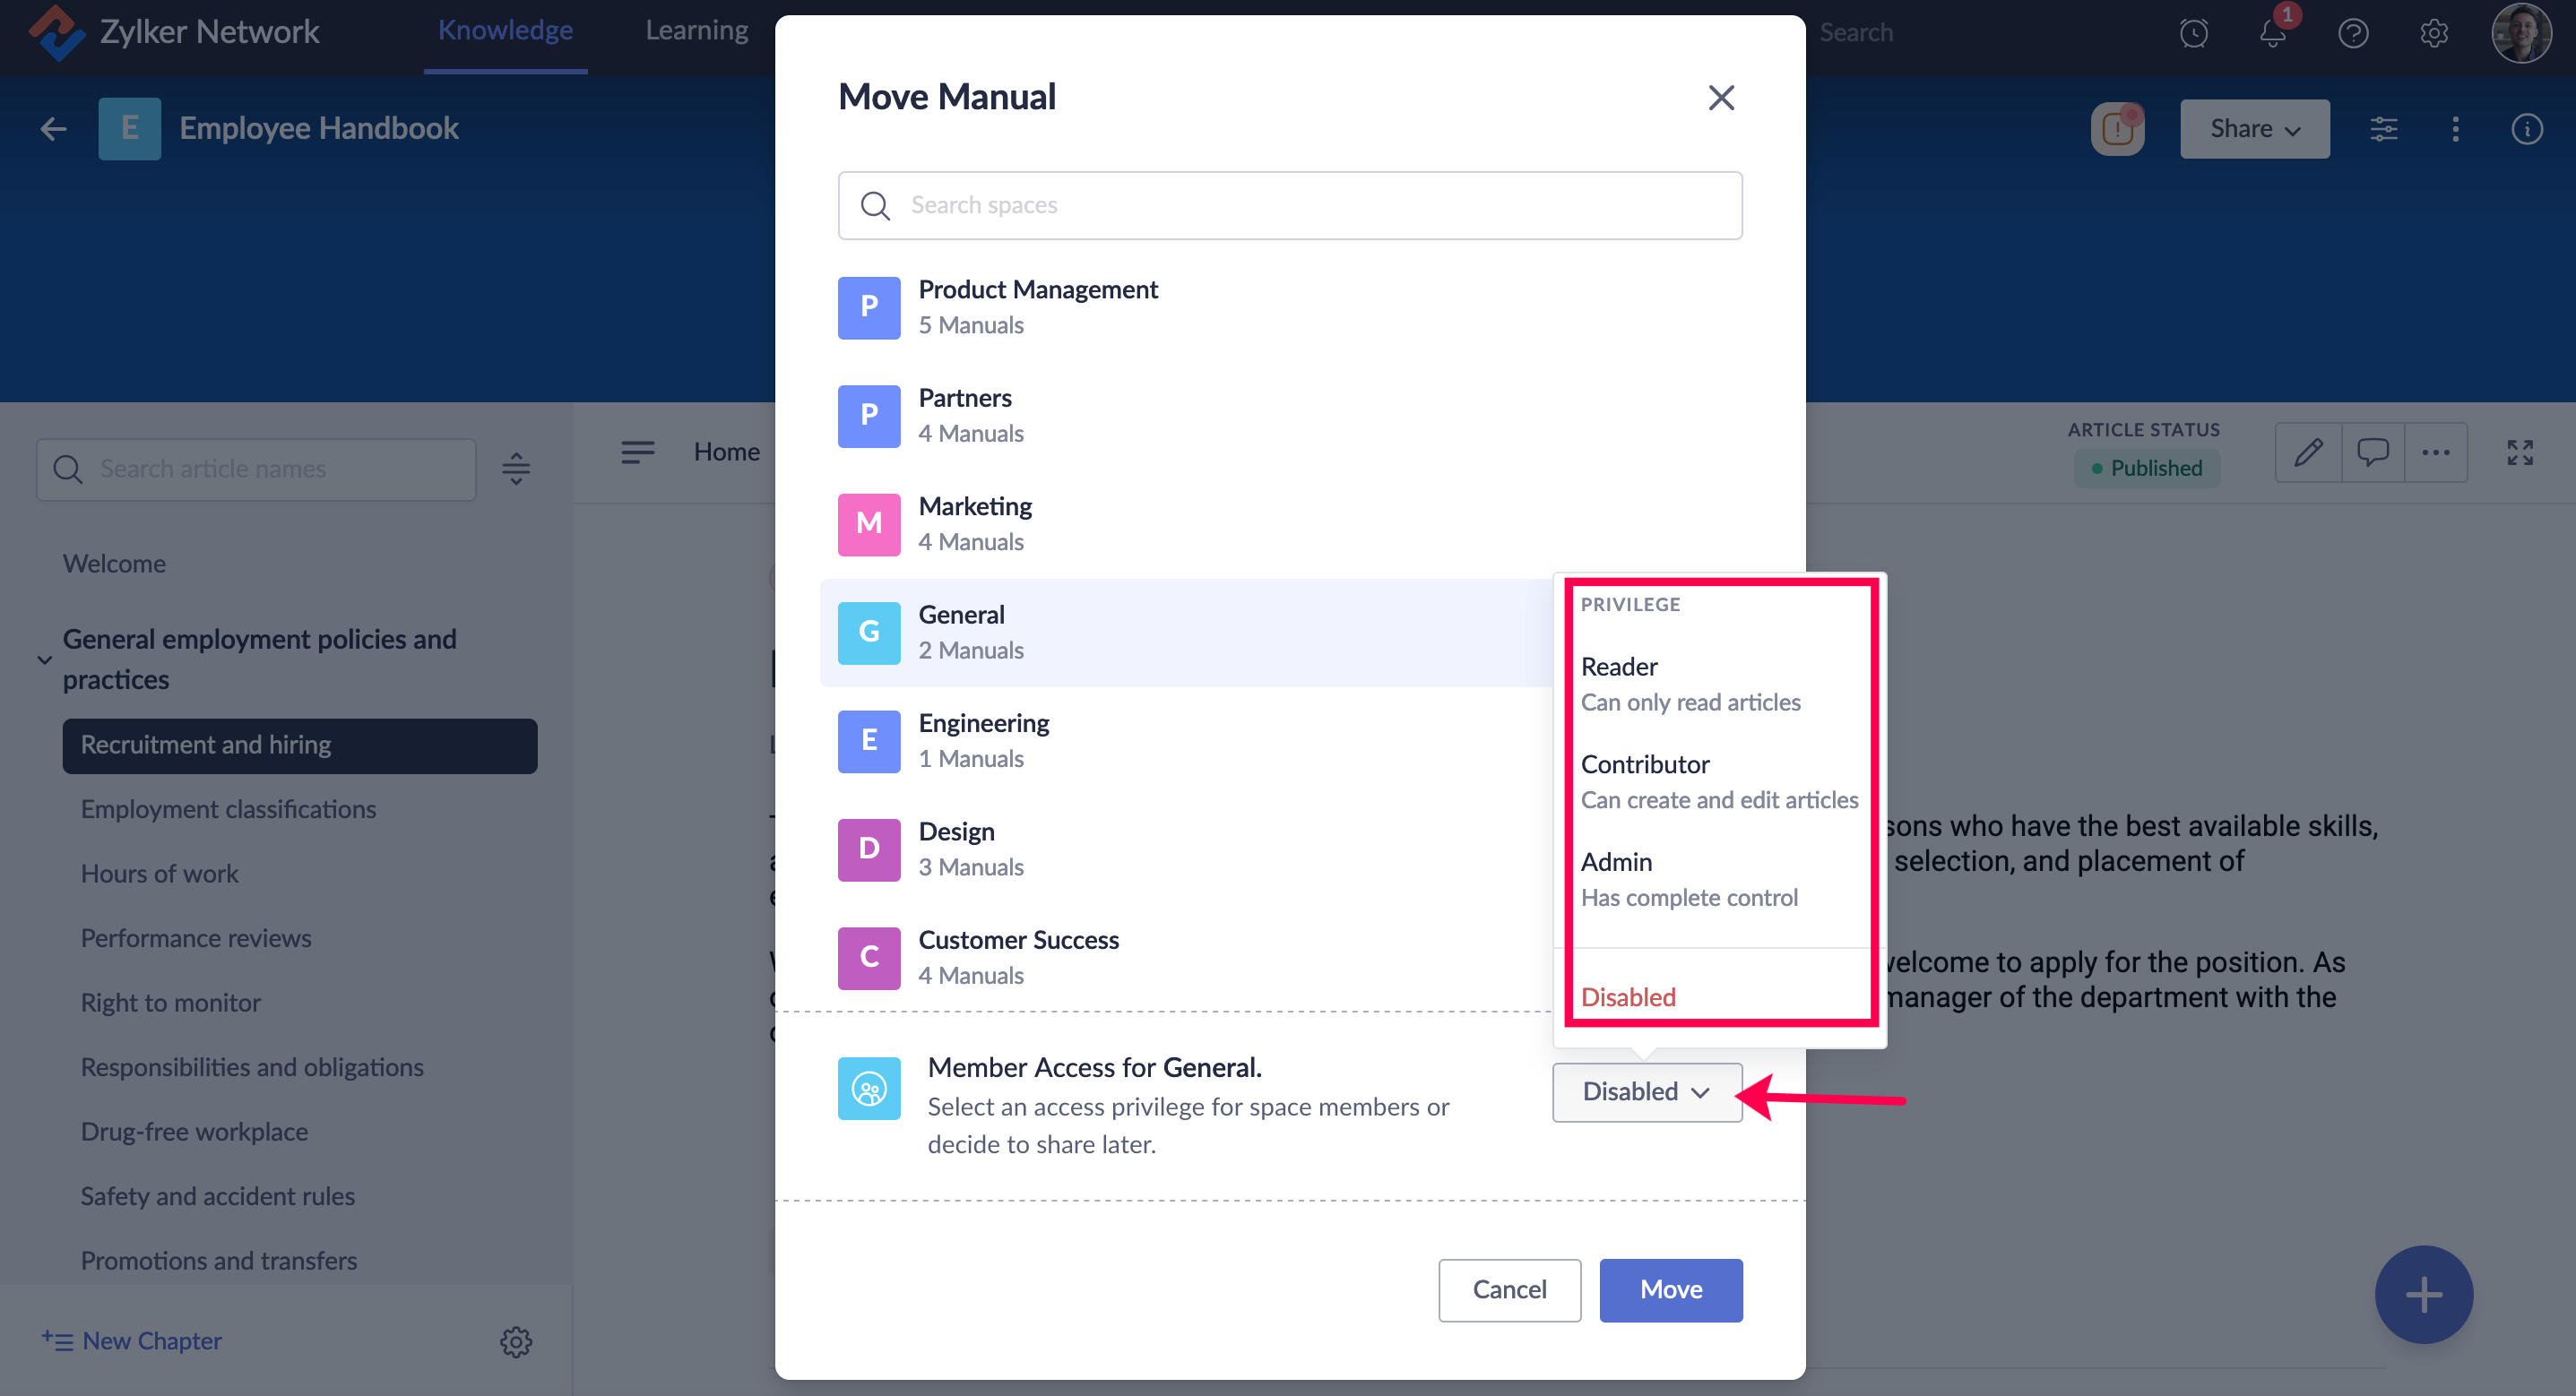Screen dimensions: 2576x1396
Task: Click the edit pencil icon
Action: click(x=2308, y=453)
